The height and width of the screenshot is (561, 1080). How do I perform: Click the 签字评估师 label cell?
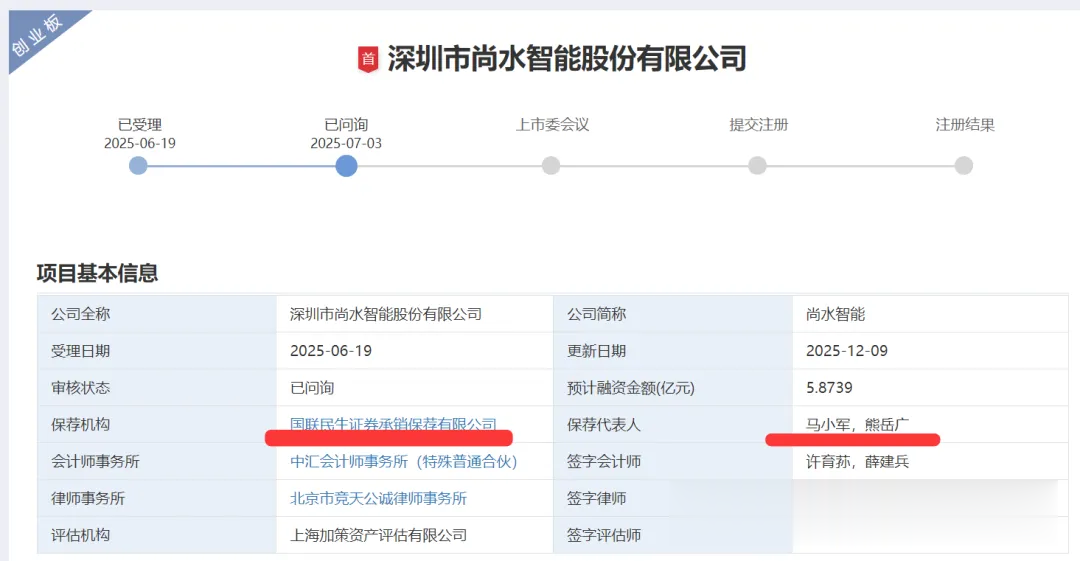pos(673,535)
